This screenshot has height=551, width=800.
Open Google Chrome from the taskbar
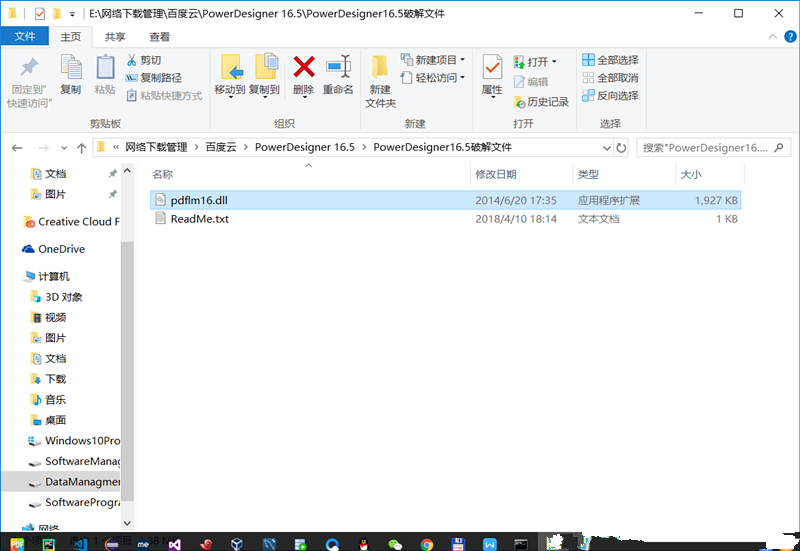[427, 544]
